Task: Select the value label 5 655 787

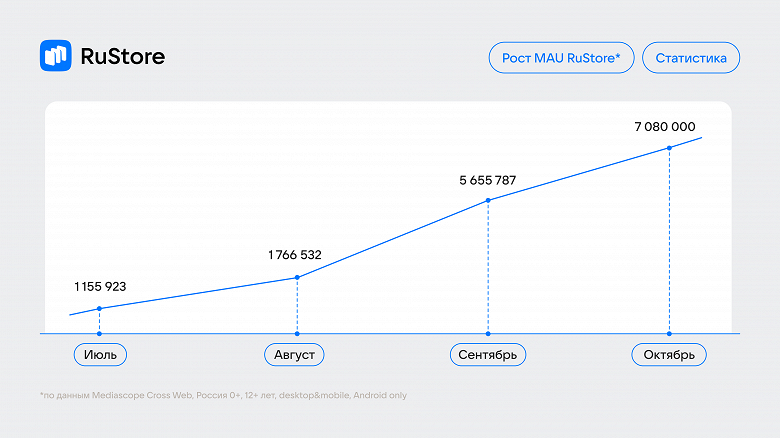Action: (488, 180)
